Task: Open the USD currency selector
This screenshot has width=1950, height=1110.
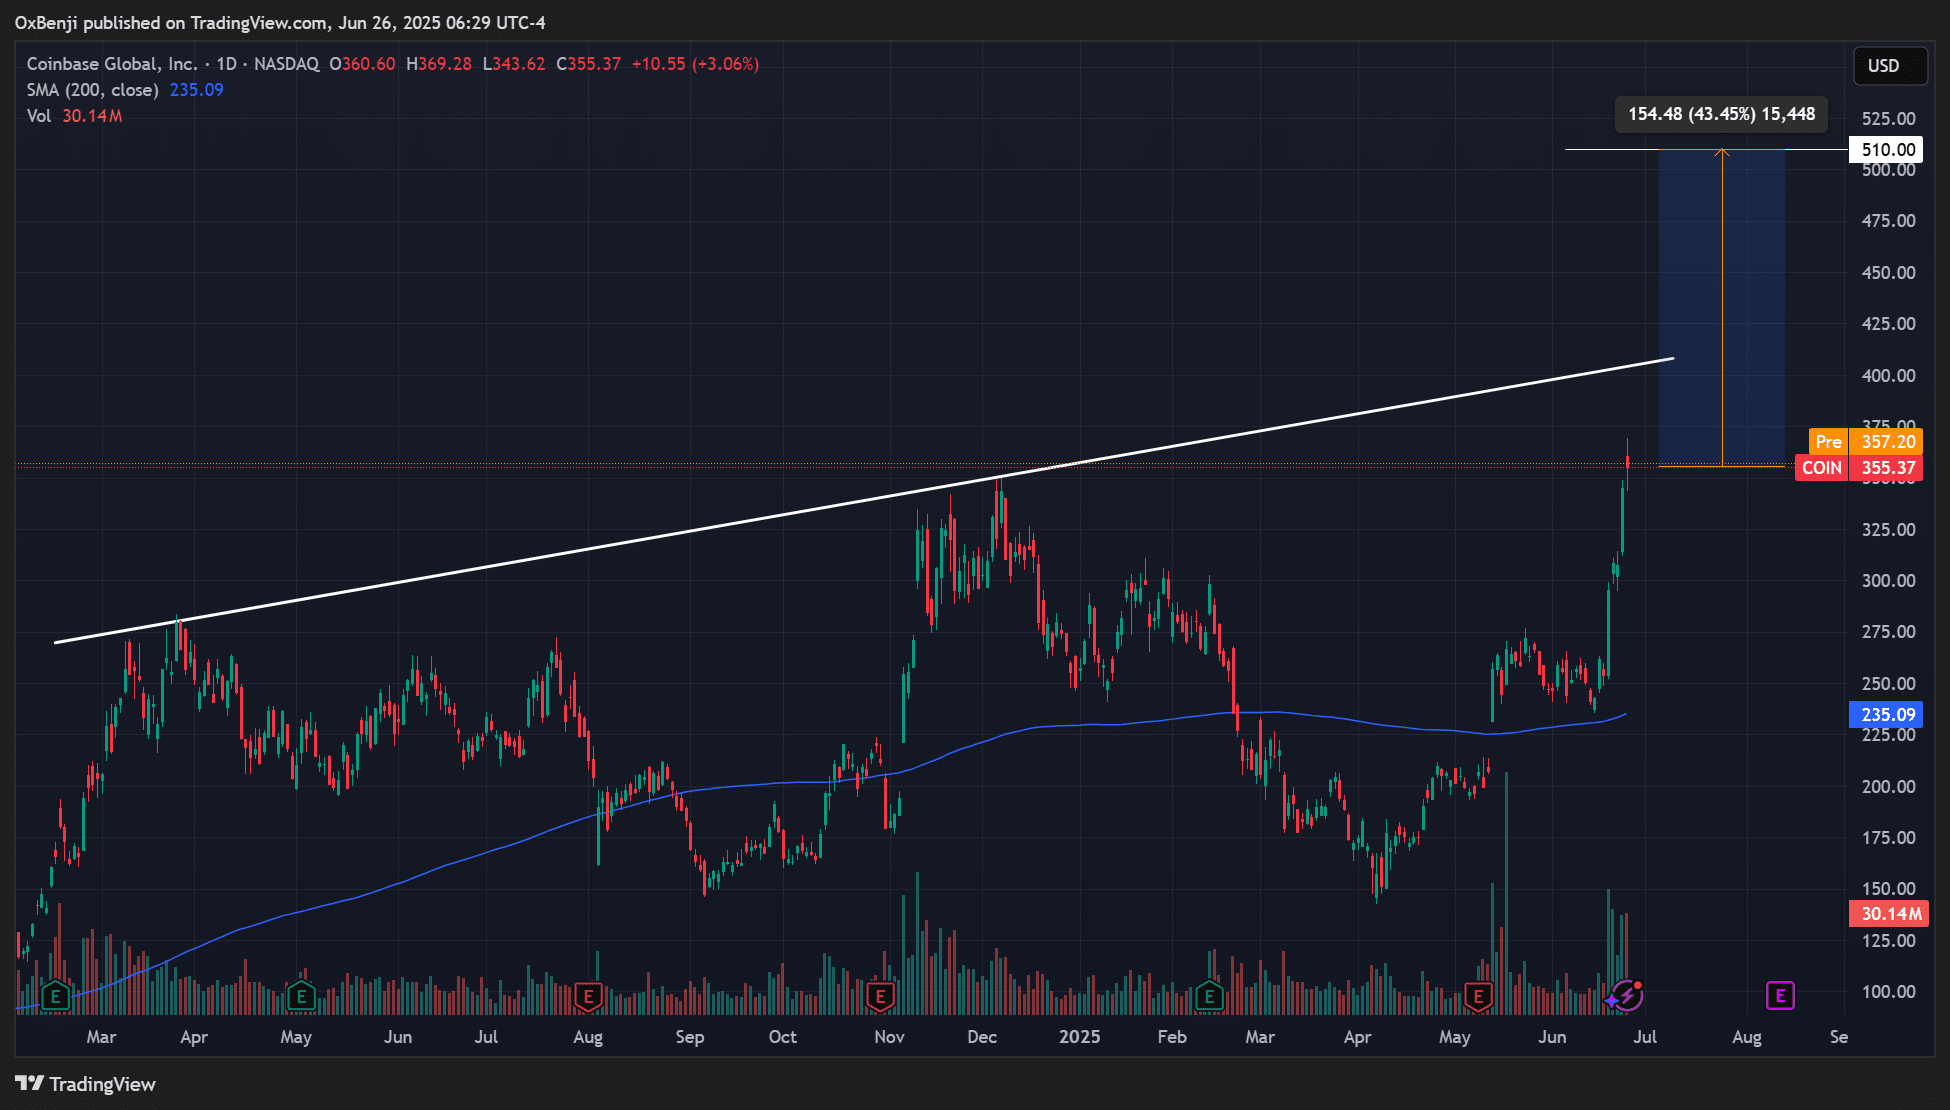Action: 1889,66
